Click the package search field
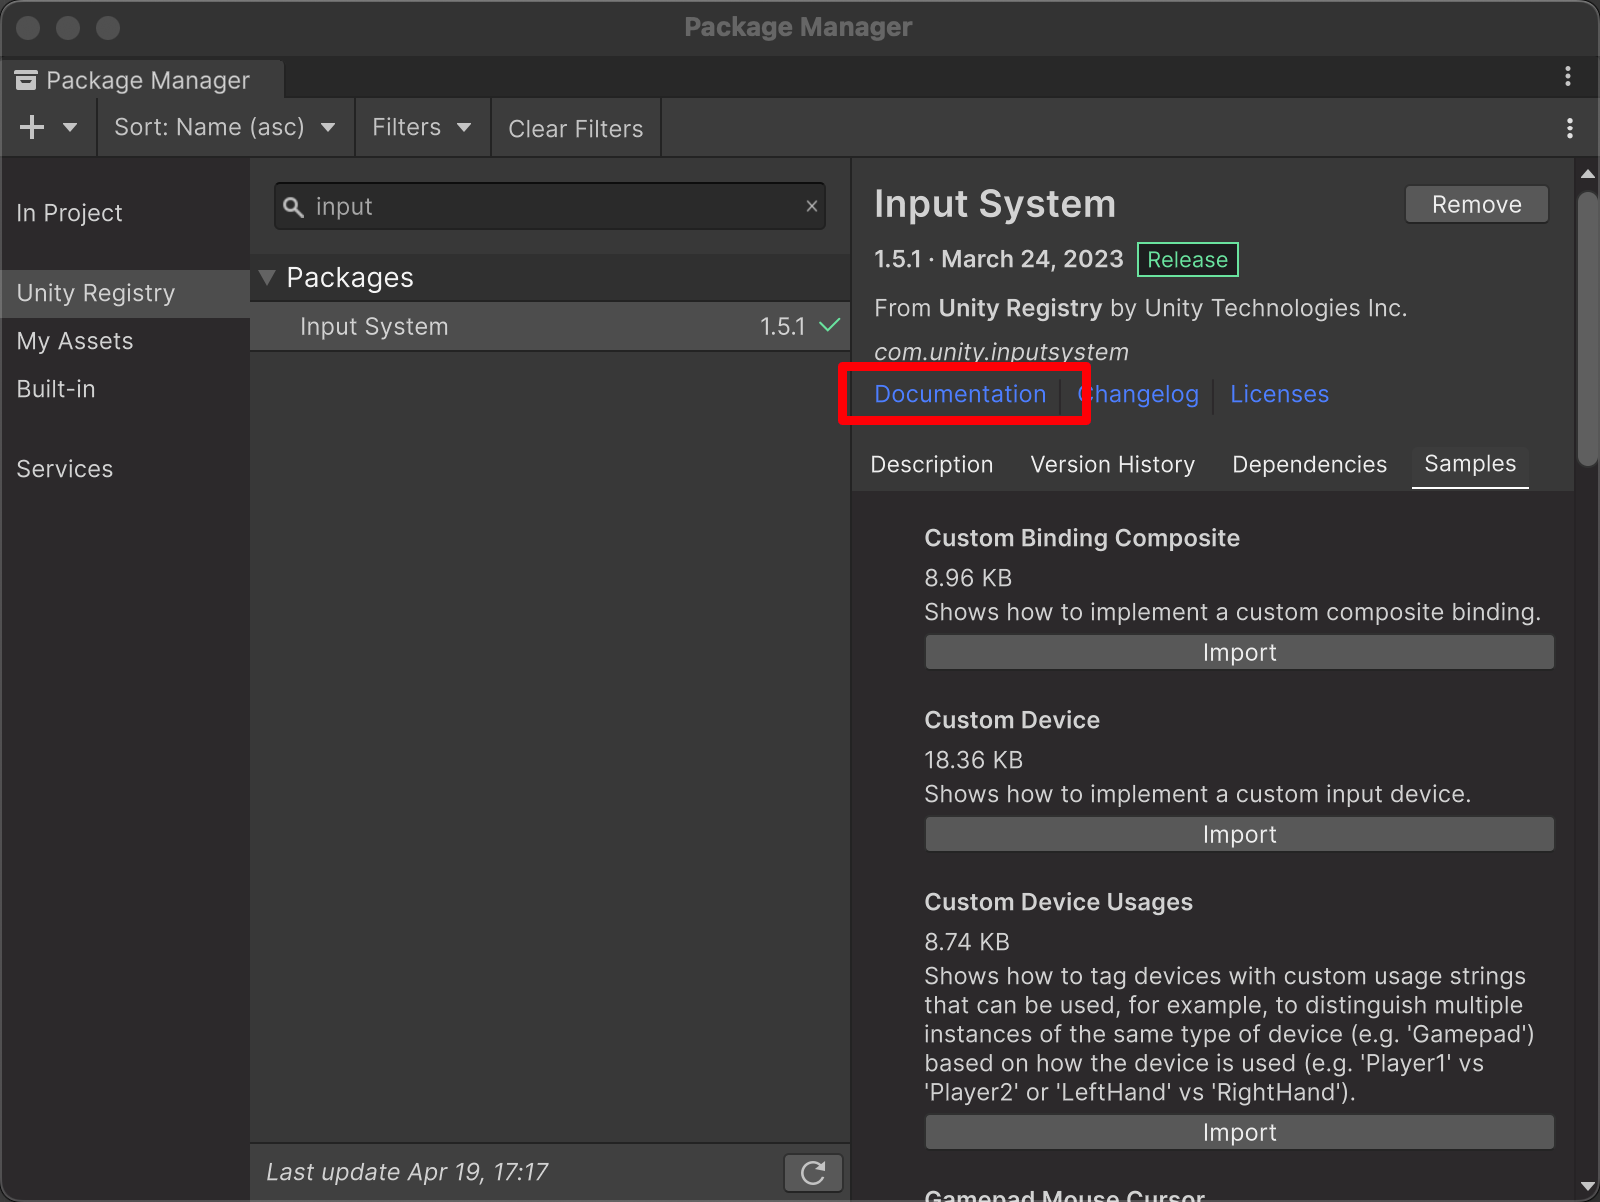Image resolution: width=1600 pixels, height=1202 pixels. pyautogui.click(x=550, y=206)
